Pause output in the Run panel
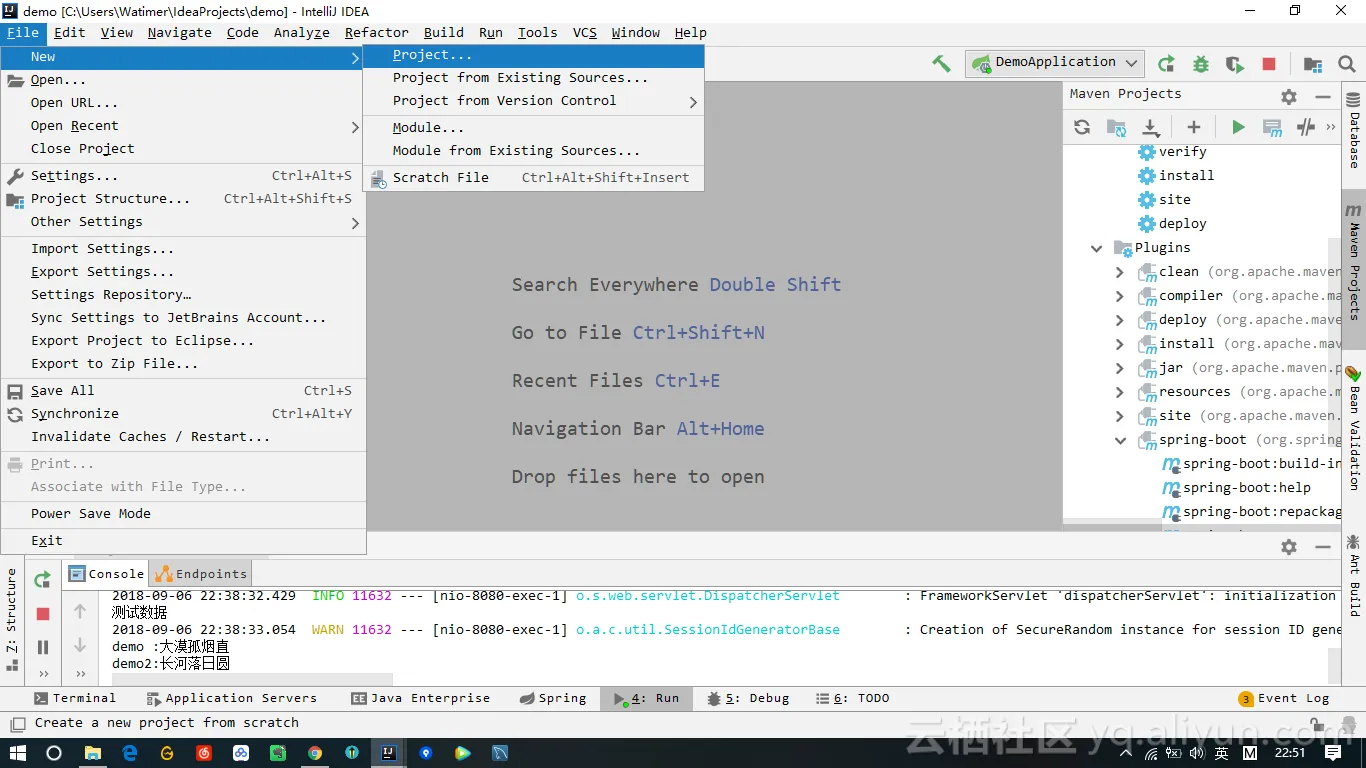Viewport: 1366px width, 768px height. click(x=42, y=647)
